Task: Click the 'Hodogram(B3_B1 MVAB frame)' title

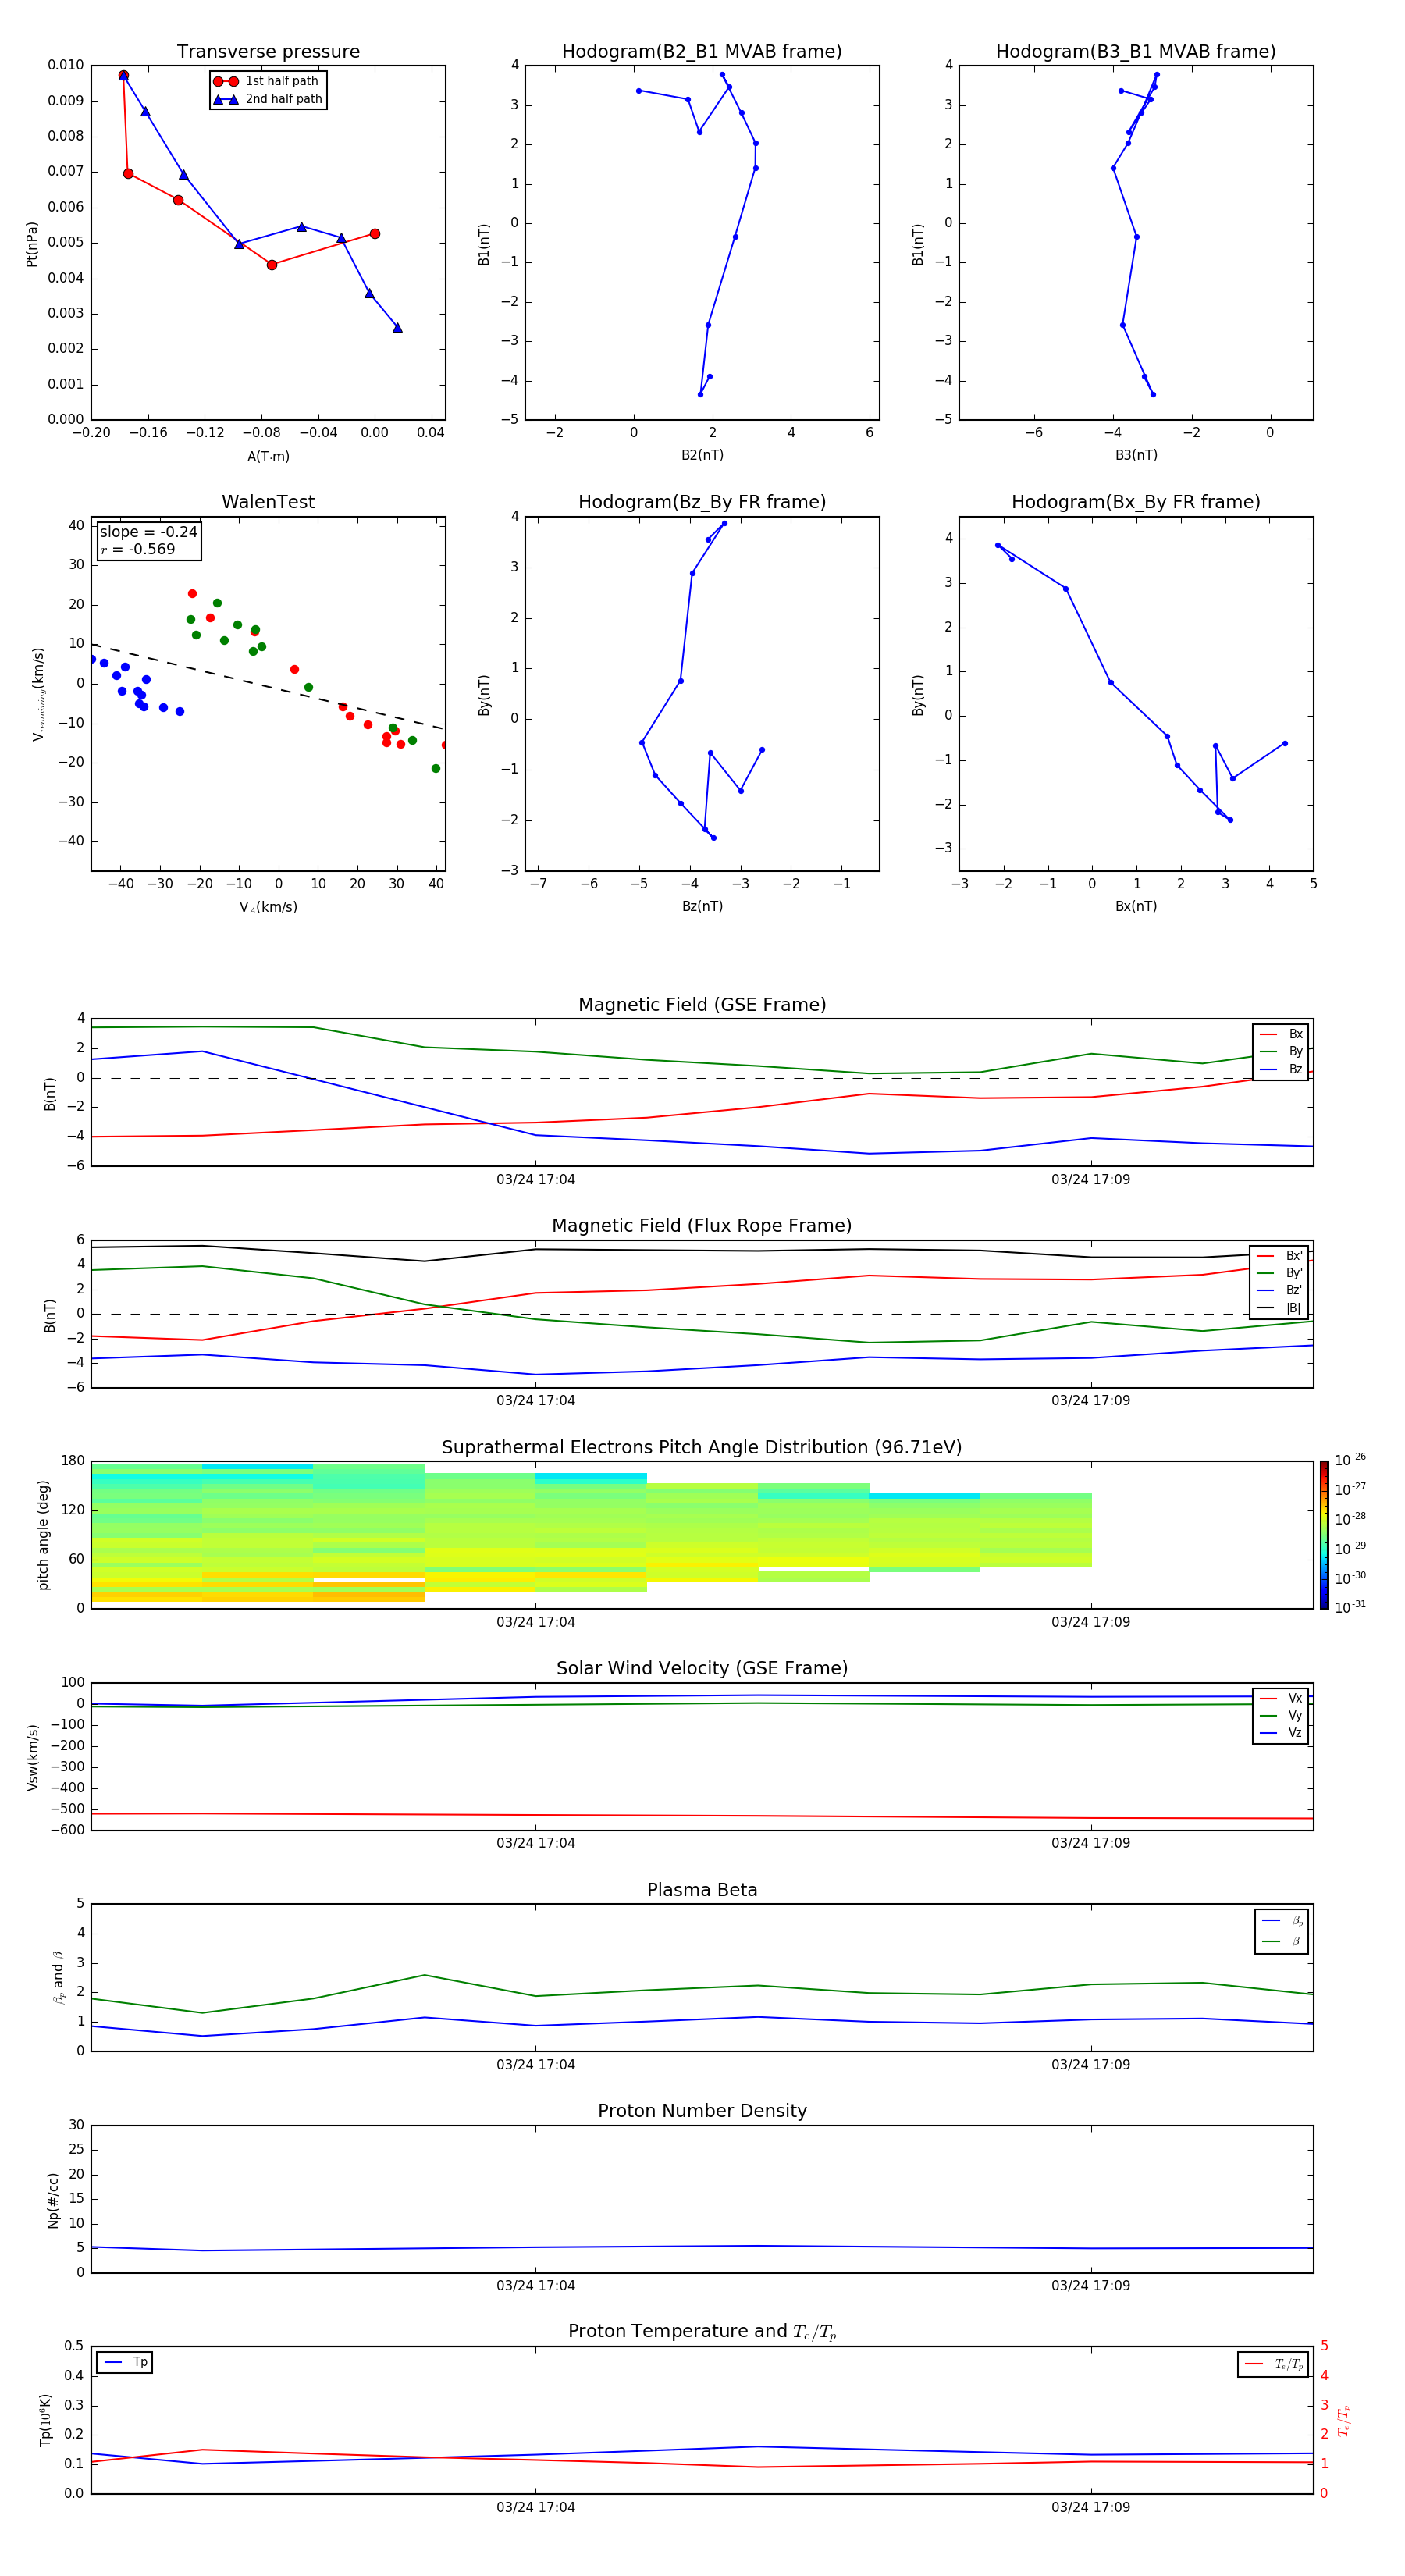Action: pyautogui.click(x=1136, y=52)
